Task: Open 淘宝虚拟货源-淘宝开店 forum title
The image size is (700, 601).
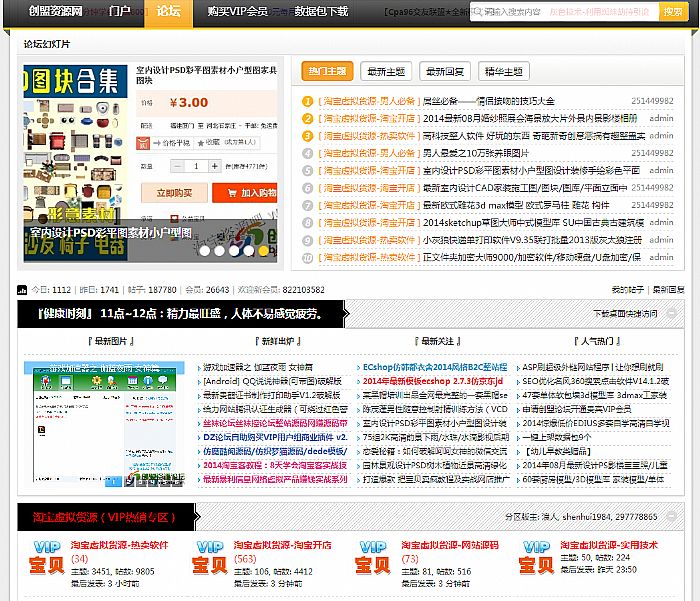Action: tap(283, 545)
